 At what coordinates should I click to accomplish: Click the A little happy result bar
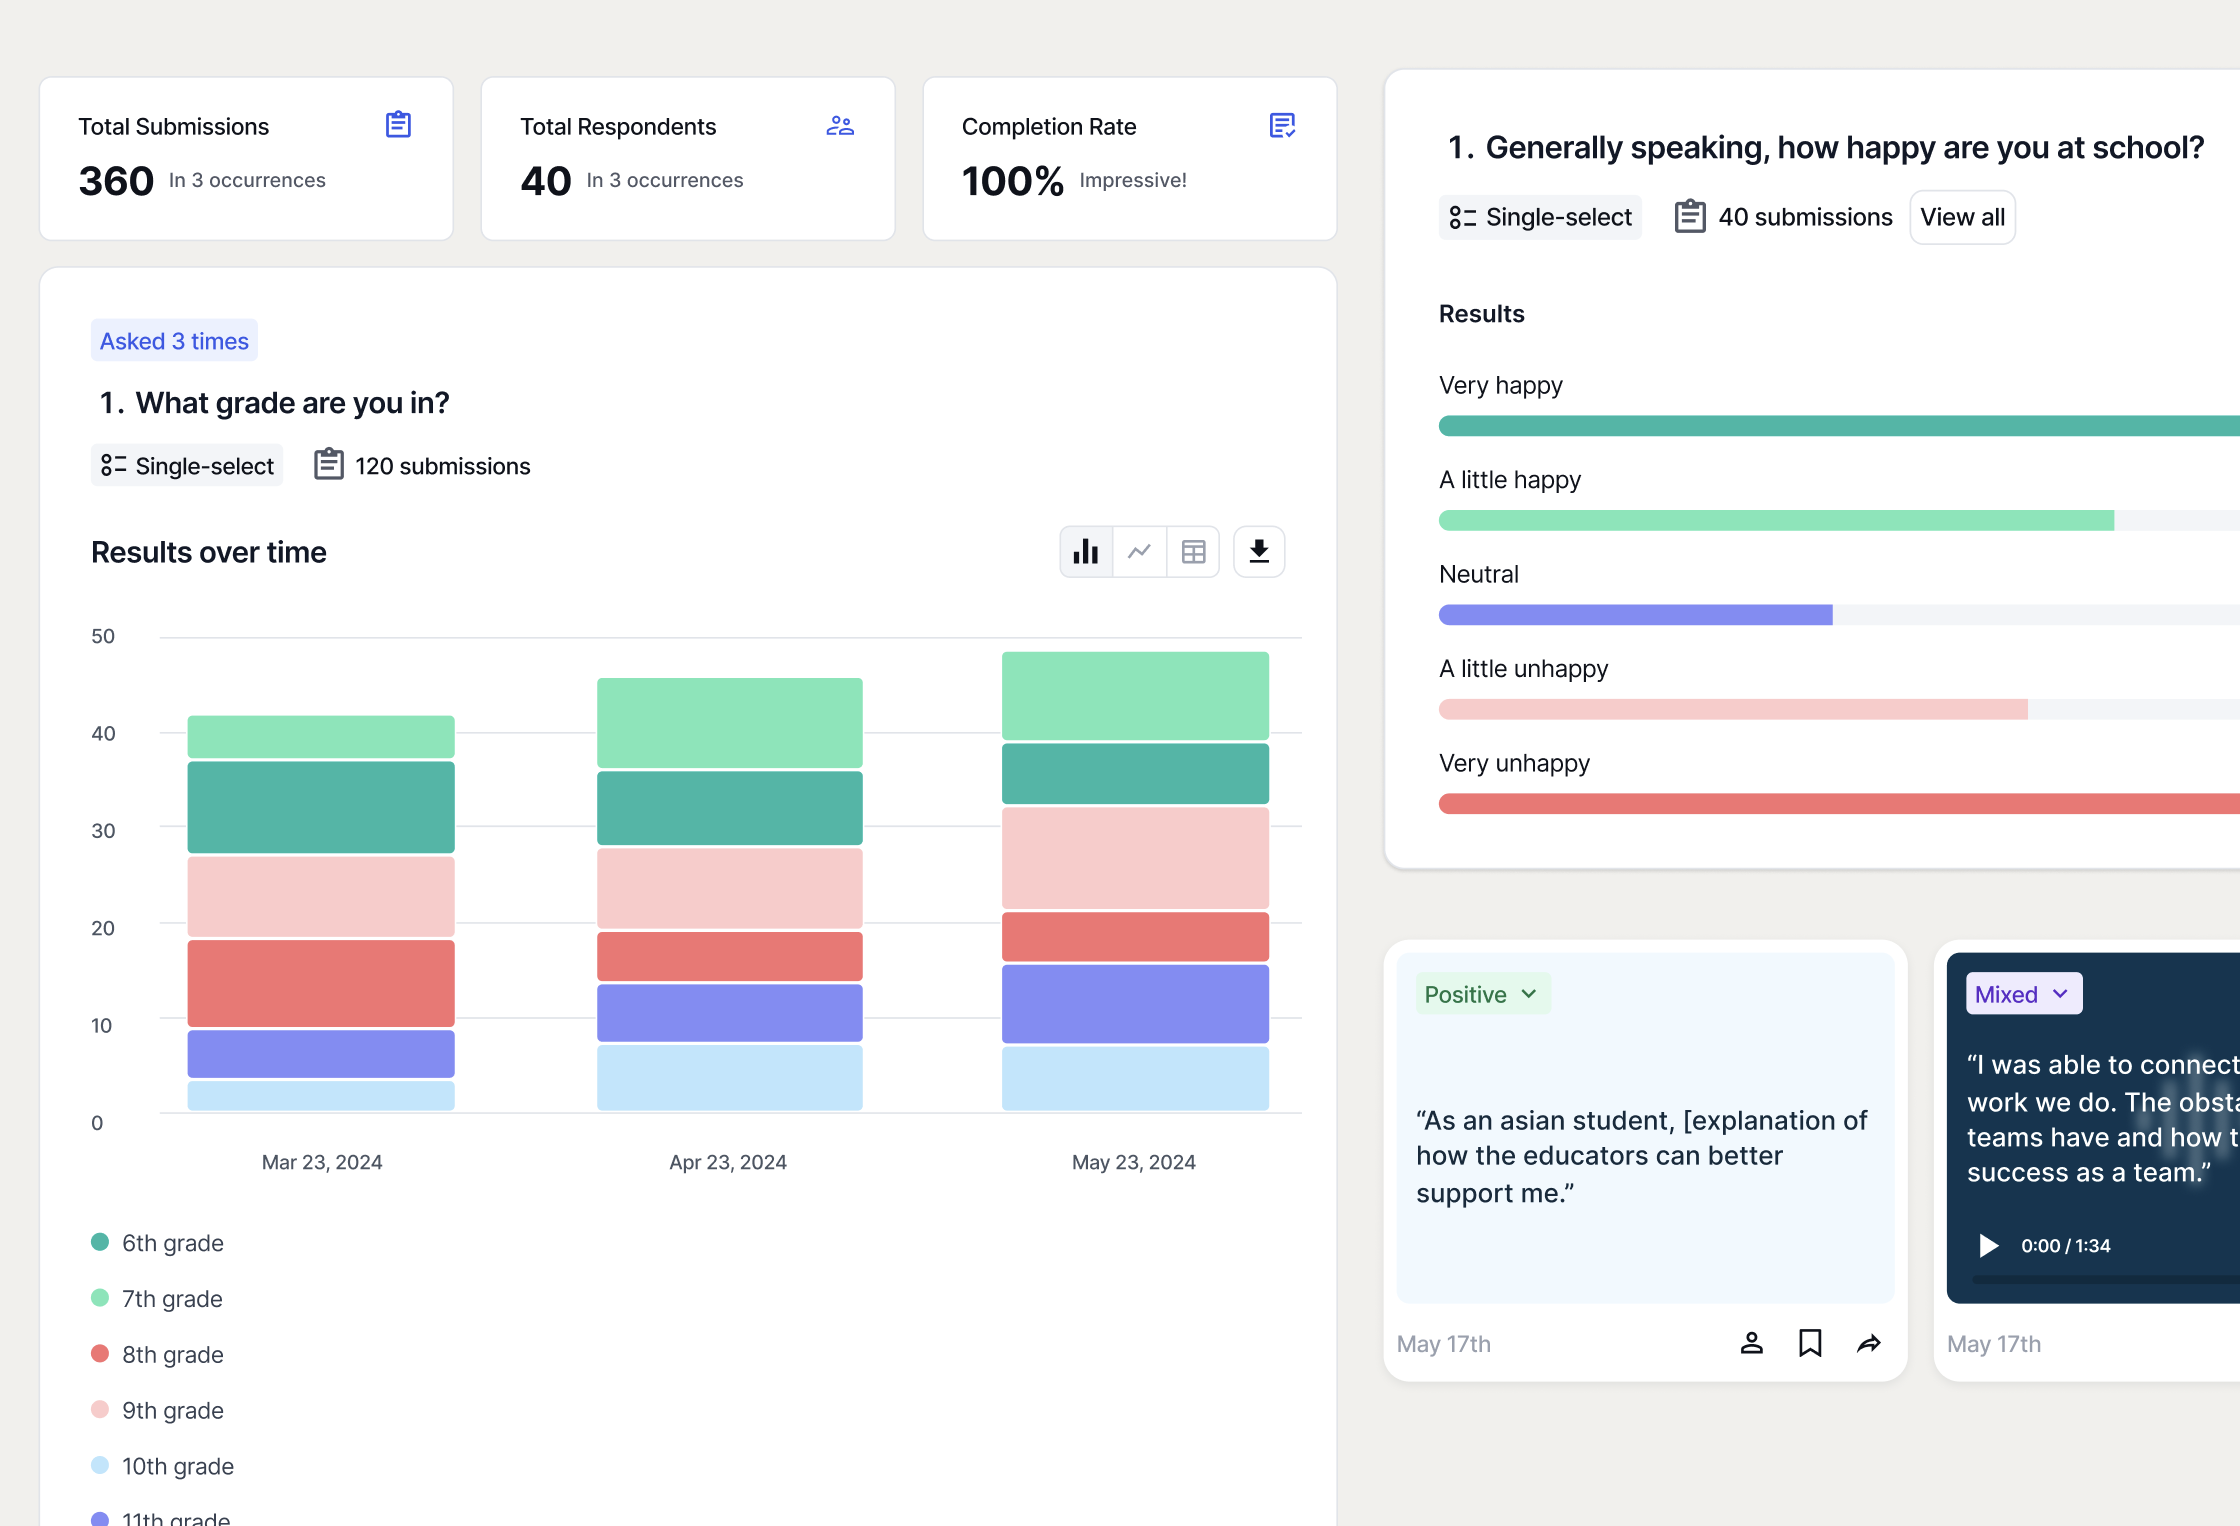[x=1776, y=520]
